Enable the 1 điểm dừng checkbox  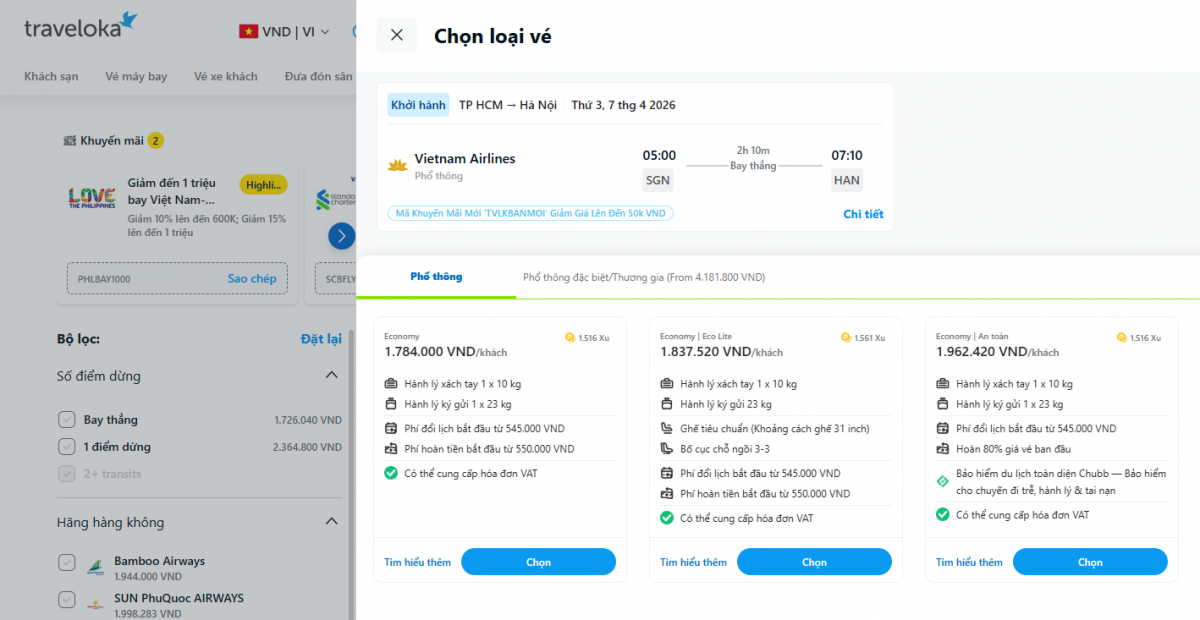click(x=66, y=447)
